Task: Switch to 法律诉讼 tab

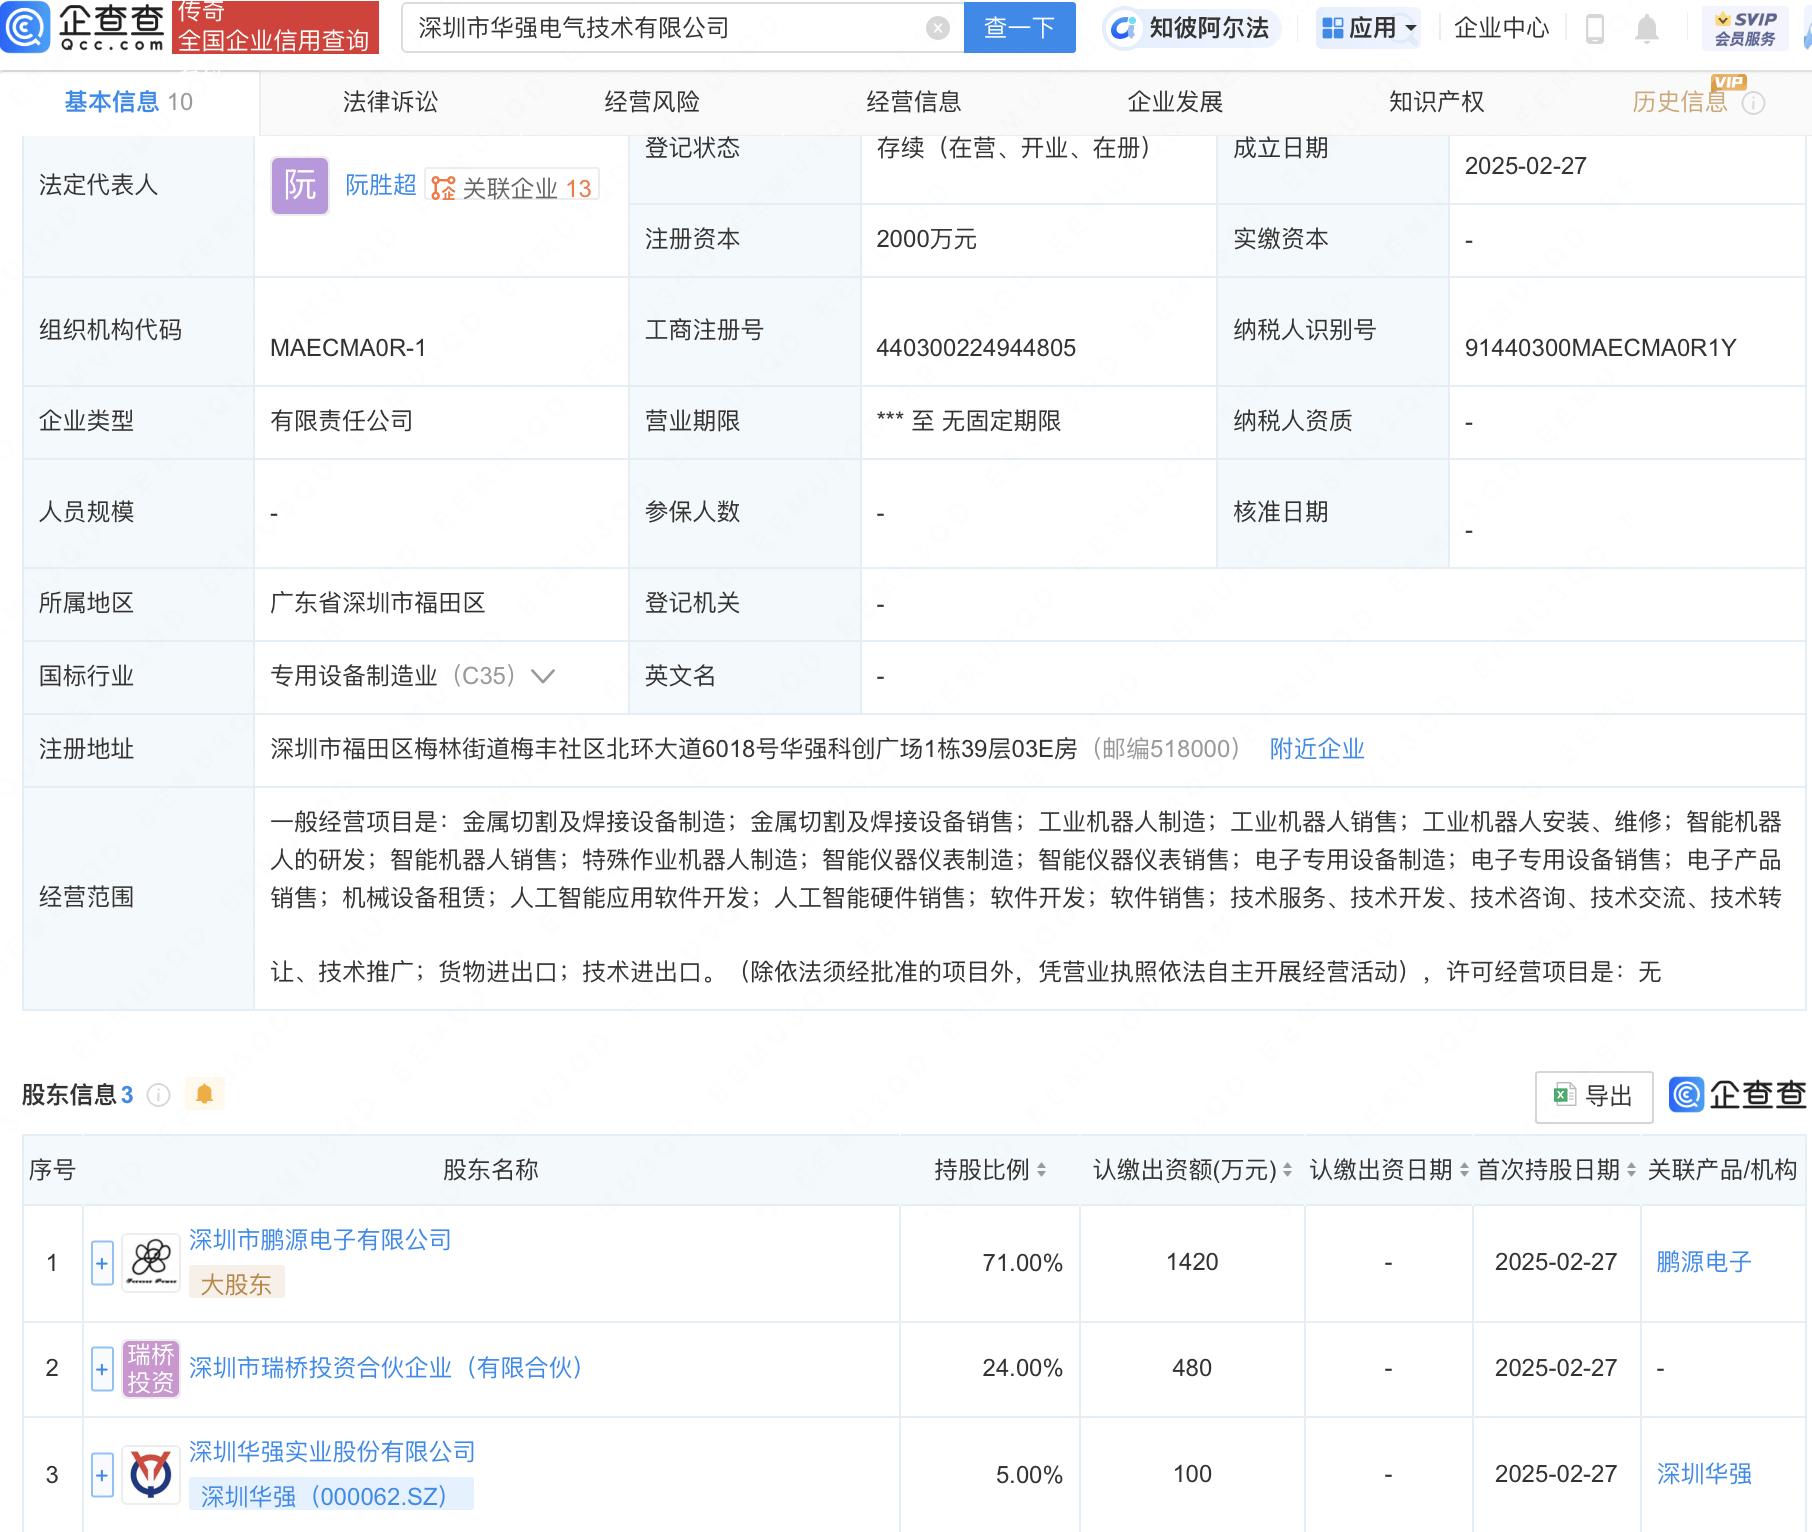Action: [391, 102]
